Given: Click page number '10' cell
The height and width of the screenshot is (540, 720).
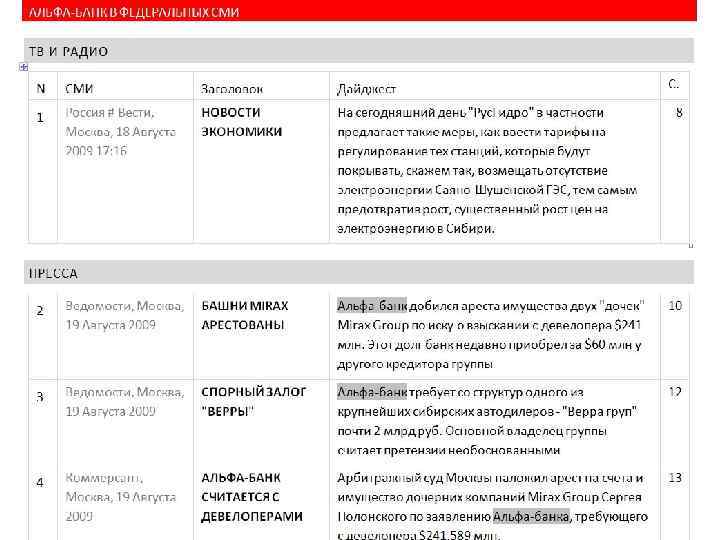Looking at the screenshot, I should point(675,306).
